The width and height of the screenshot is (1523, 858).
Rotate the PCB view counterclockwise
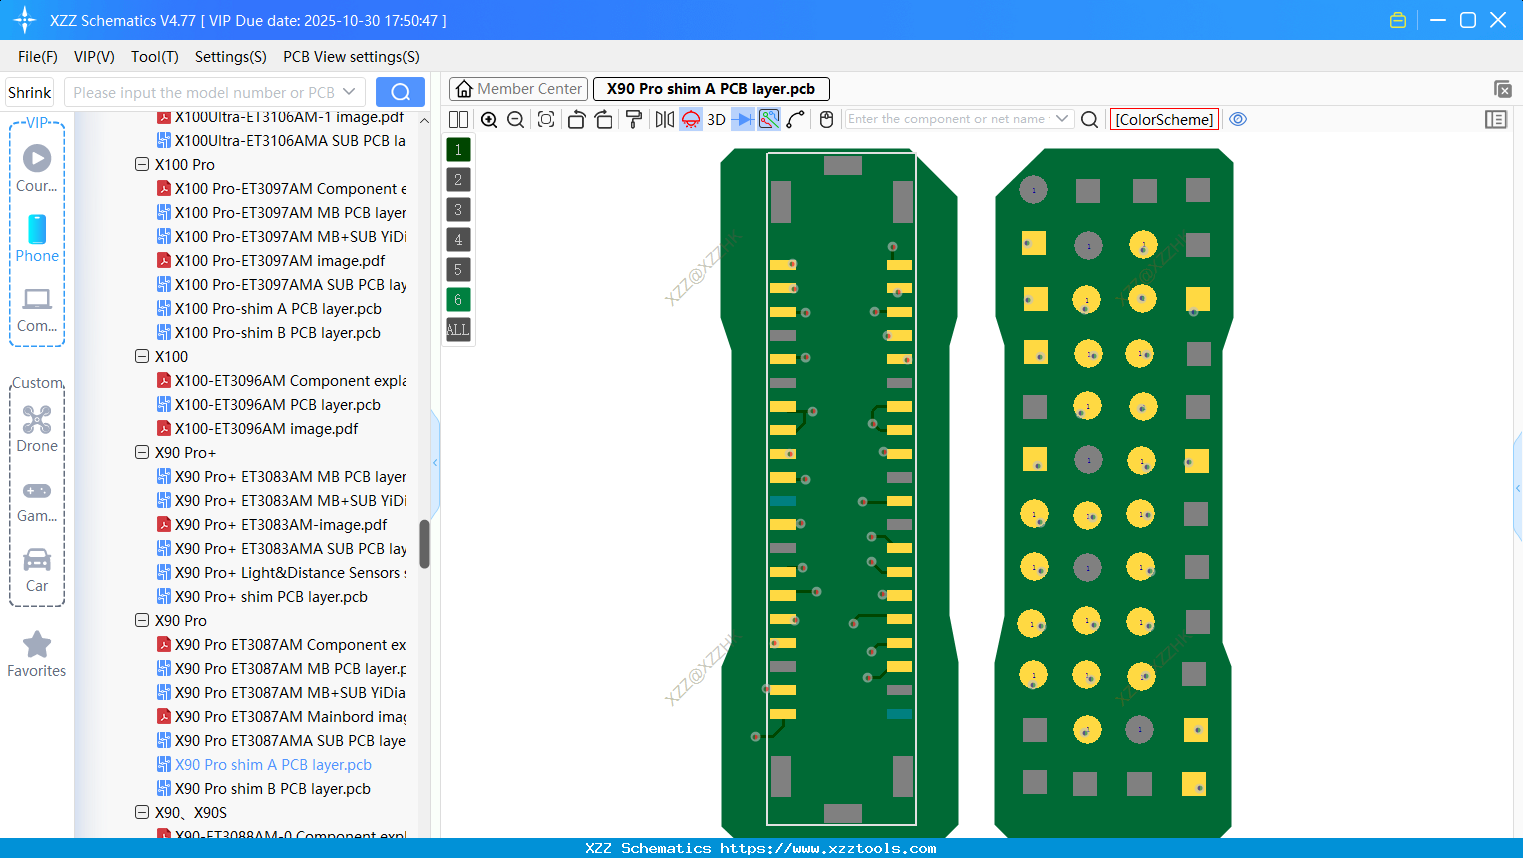pos(576,120)
